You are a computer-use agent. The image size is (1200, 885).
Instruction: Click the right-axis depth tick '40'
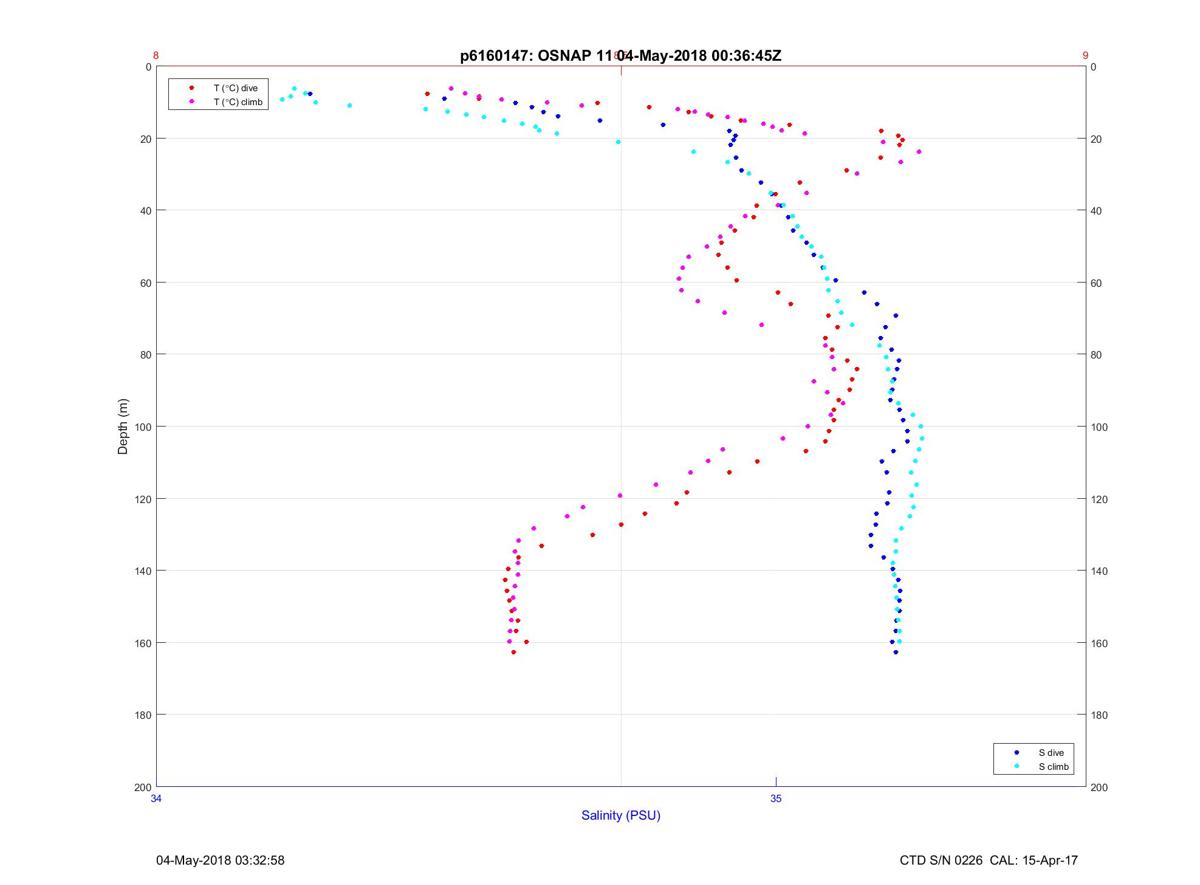tap(1097, 211)
